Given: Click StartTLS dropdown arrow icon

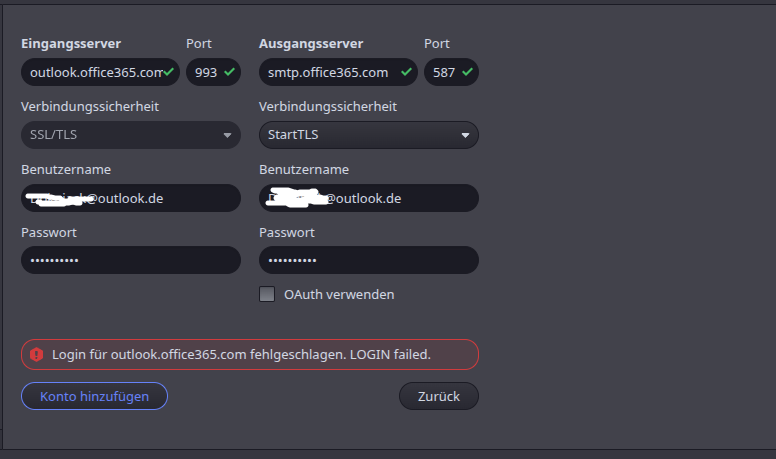Looking at the screenshot, I should tap(465, 135).
